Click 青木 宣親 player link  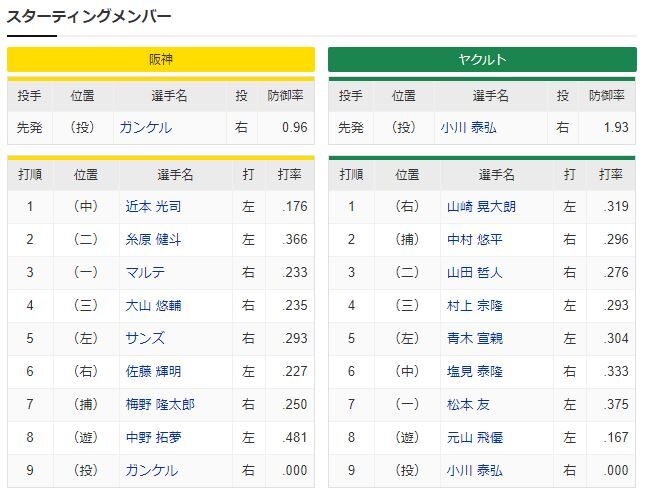click(475, 338)
